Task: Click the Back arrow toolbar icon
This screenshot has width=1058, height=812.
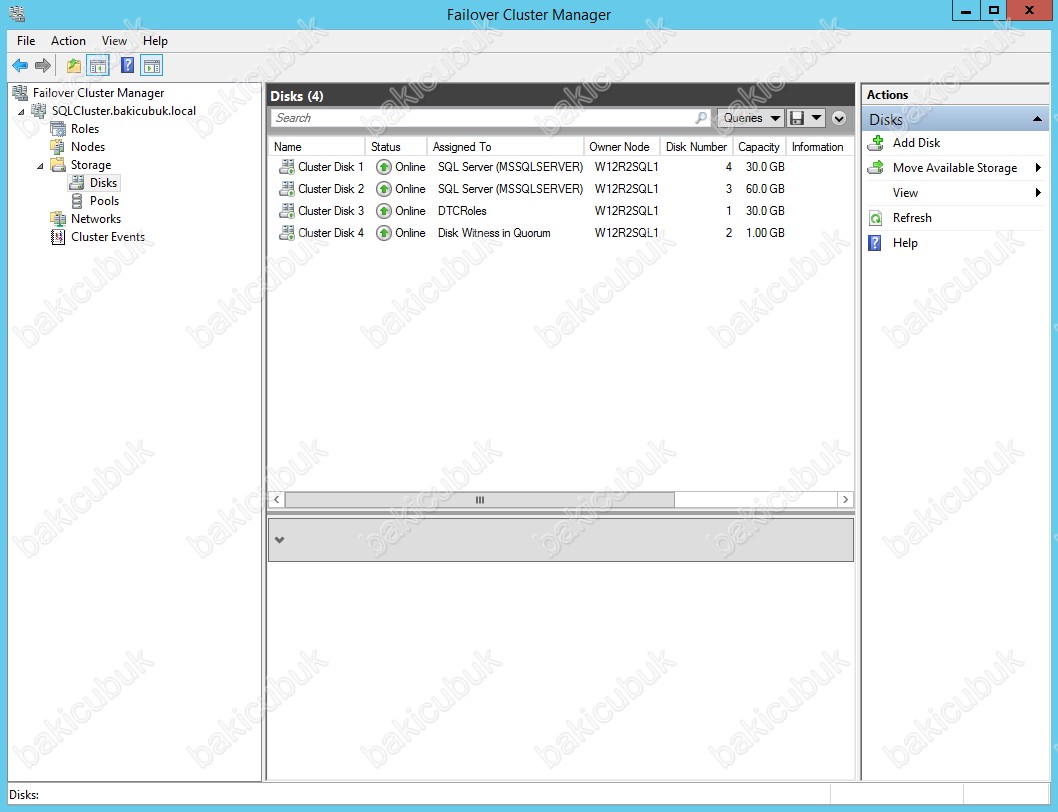Action: [20, 65]
